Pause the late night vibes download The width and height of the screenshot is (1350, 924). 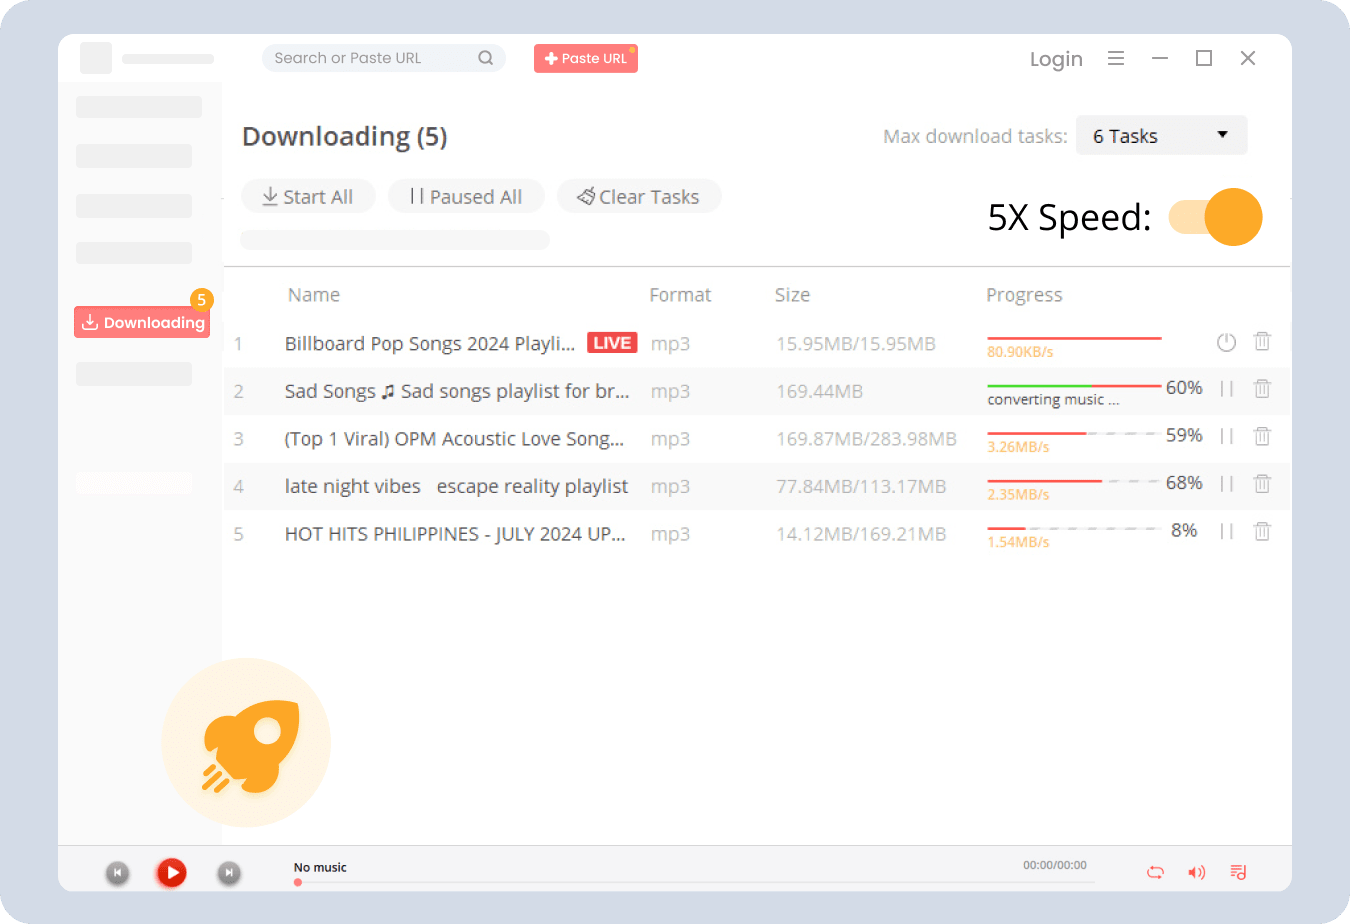click(1226, 484)
